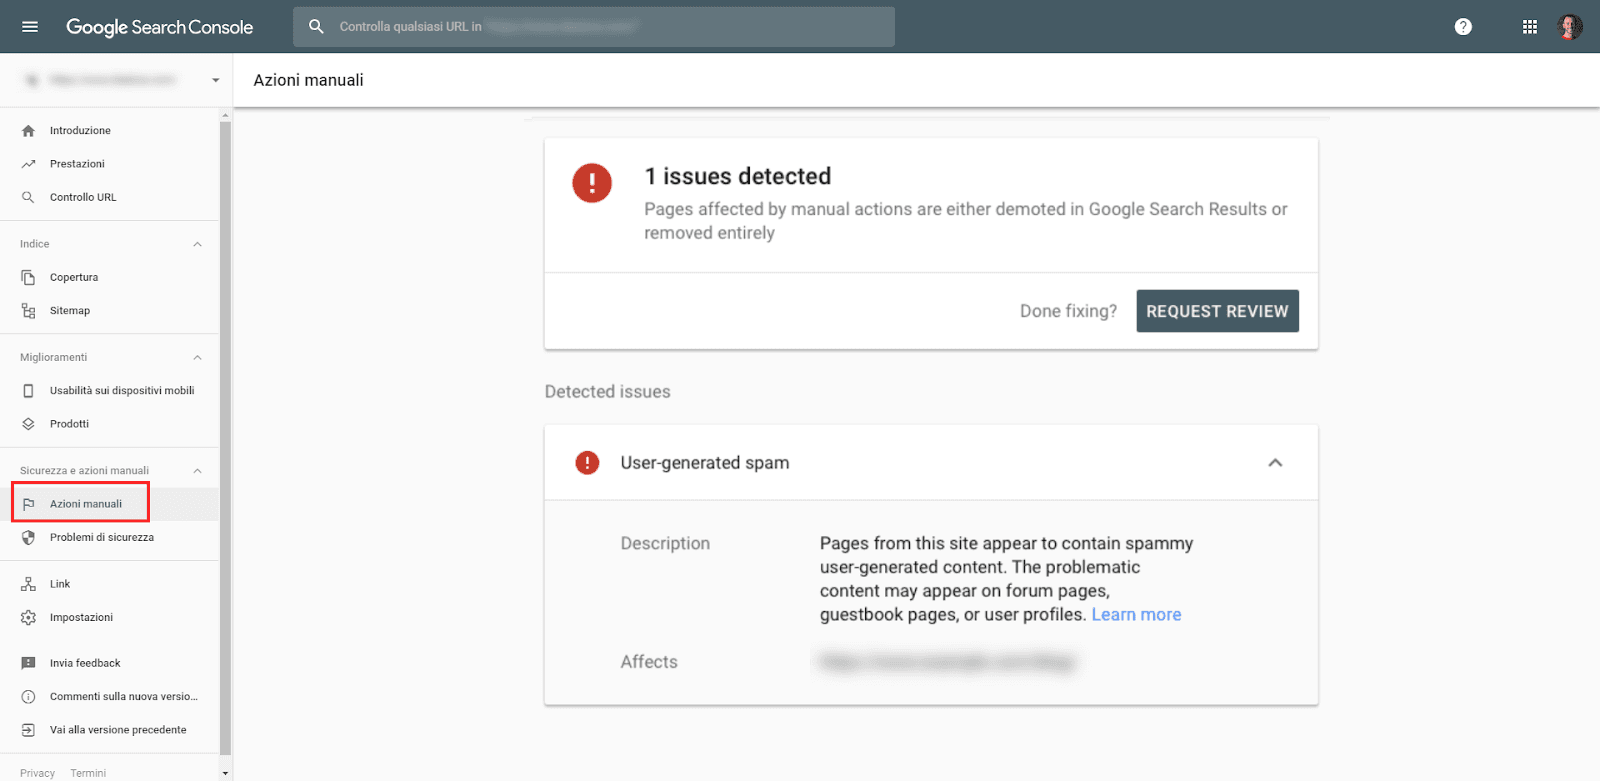Open the hamburger main menu
This screenshot has width=1600, height=781.
(x=30, y=27)
